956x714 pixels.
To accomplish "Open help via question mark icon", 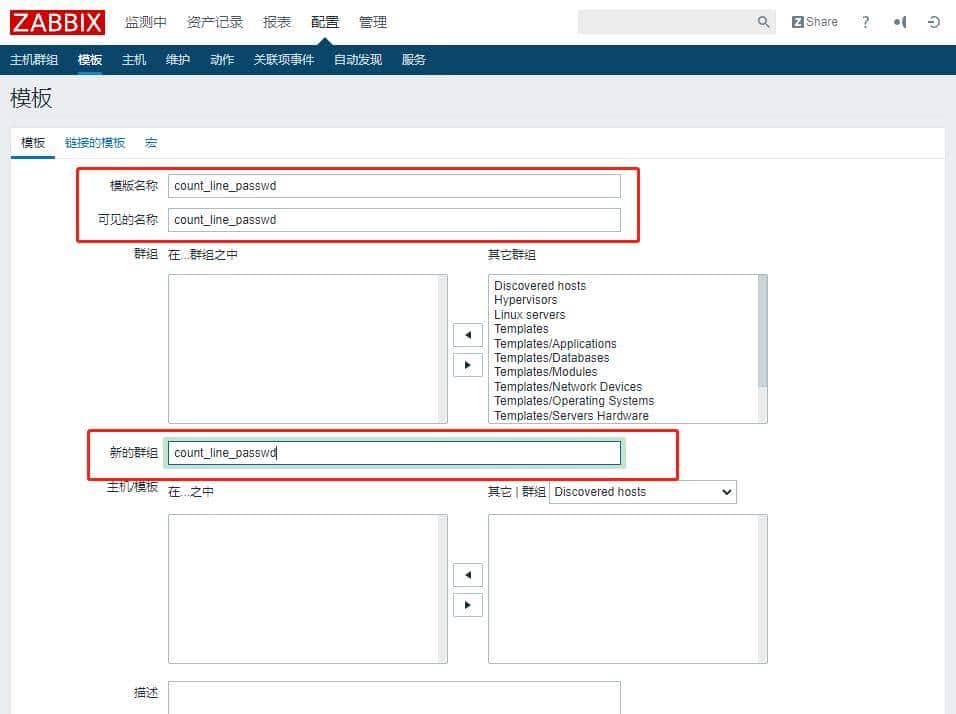I will click(865, 22).
